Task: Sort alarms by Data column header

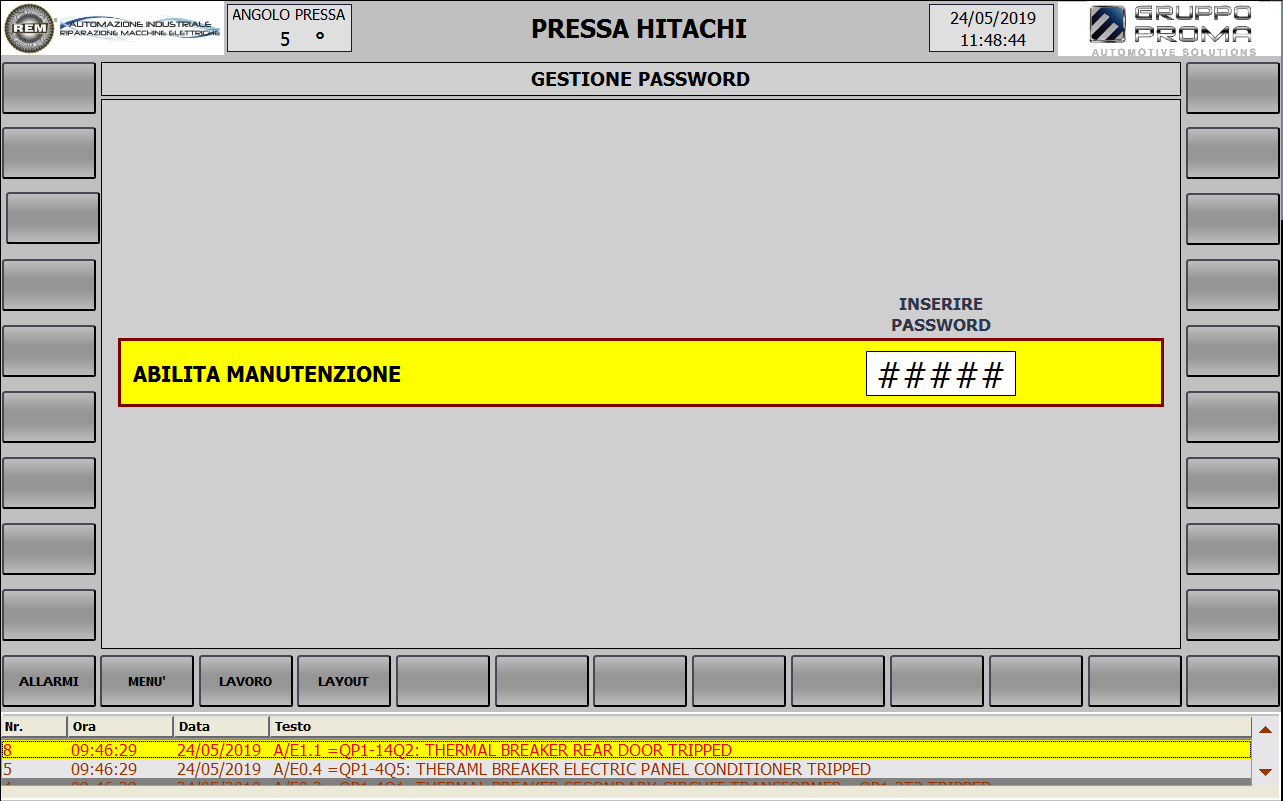Action: point(221,727)
